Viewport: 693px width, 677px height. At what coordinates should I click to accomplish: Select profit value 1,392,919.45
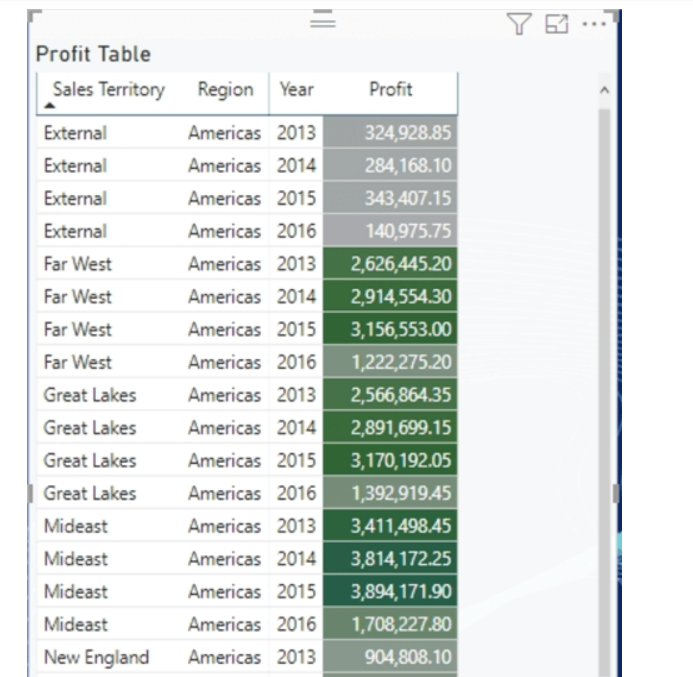tap(401, 493)
